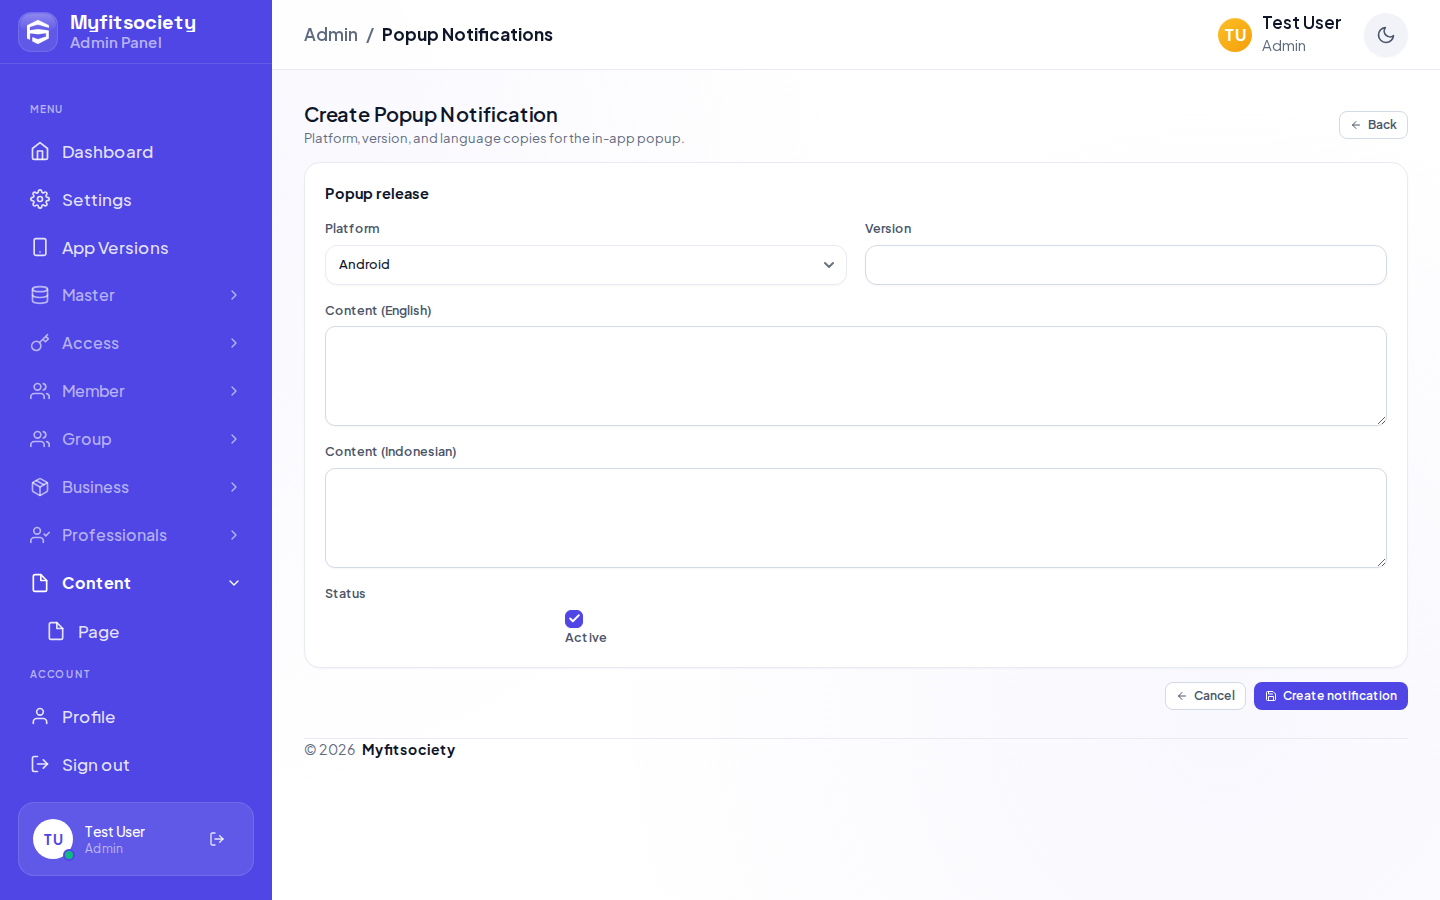Click the Page document icon
The image size is (1440, 900).
(56, 631)
